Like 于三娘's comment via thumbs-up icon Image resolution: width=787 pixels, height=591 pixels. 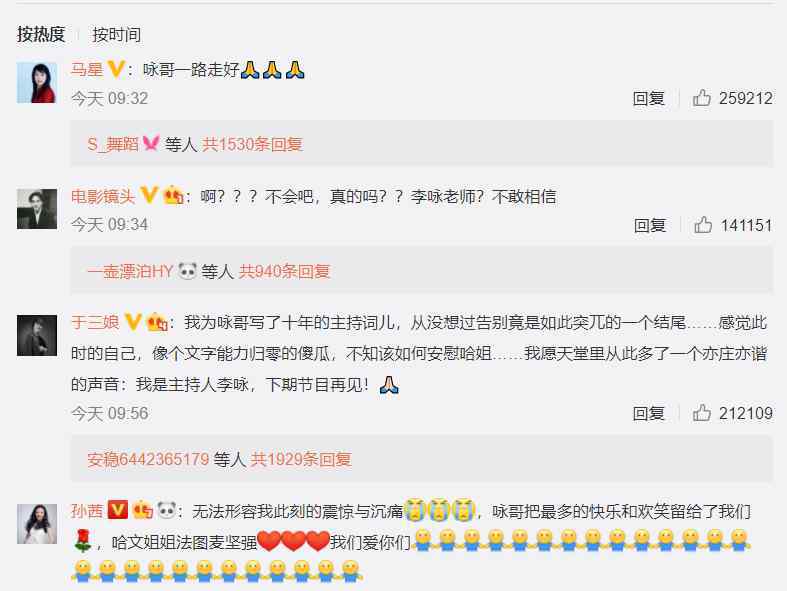pos(702,413)
